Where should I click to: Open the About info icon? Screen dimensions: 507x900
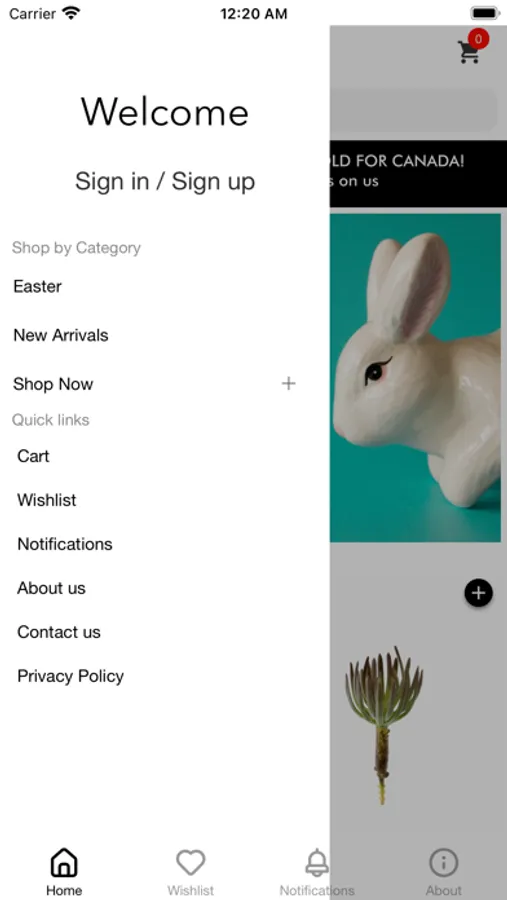coord(443,863)
